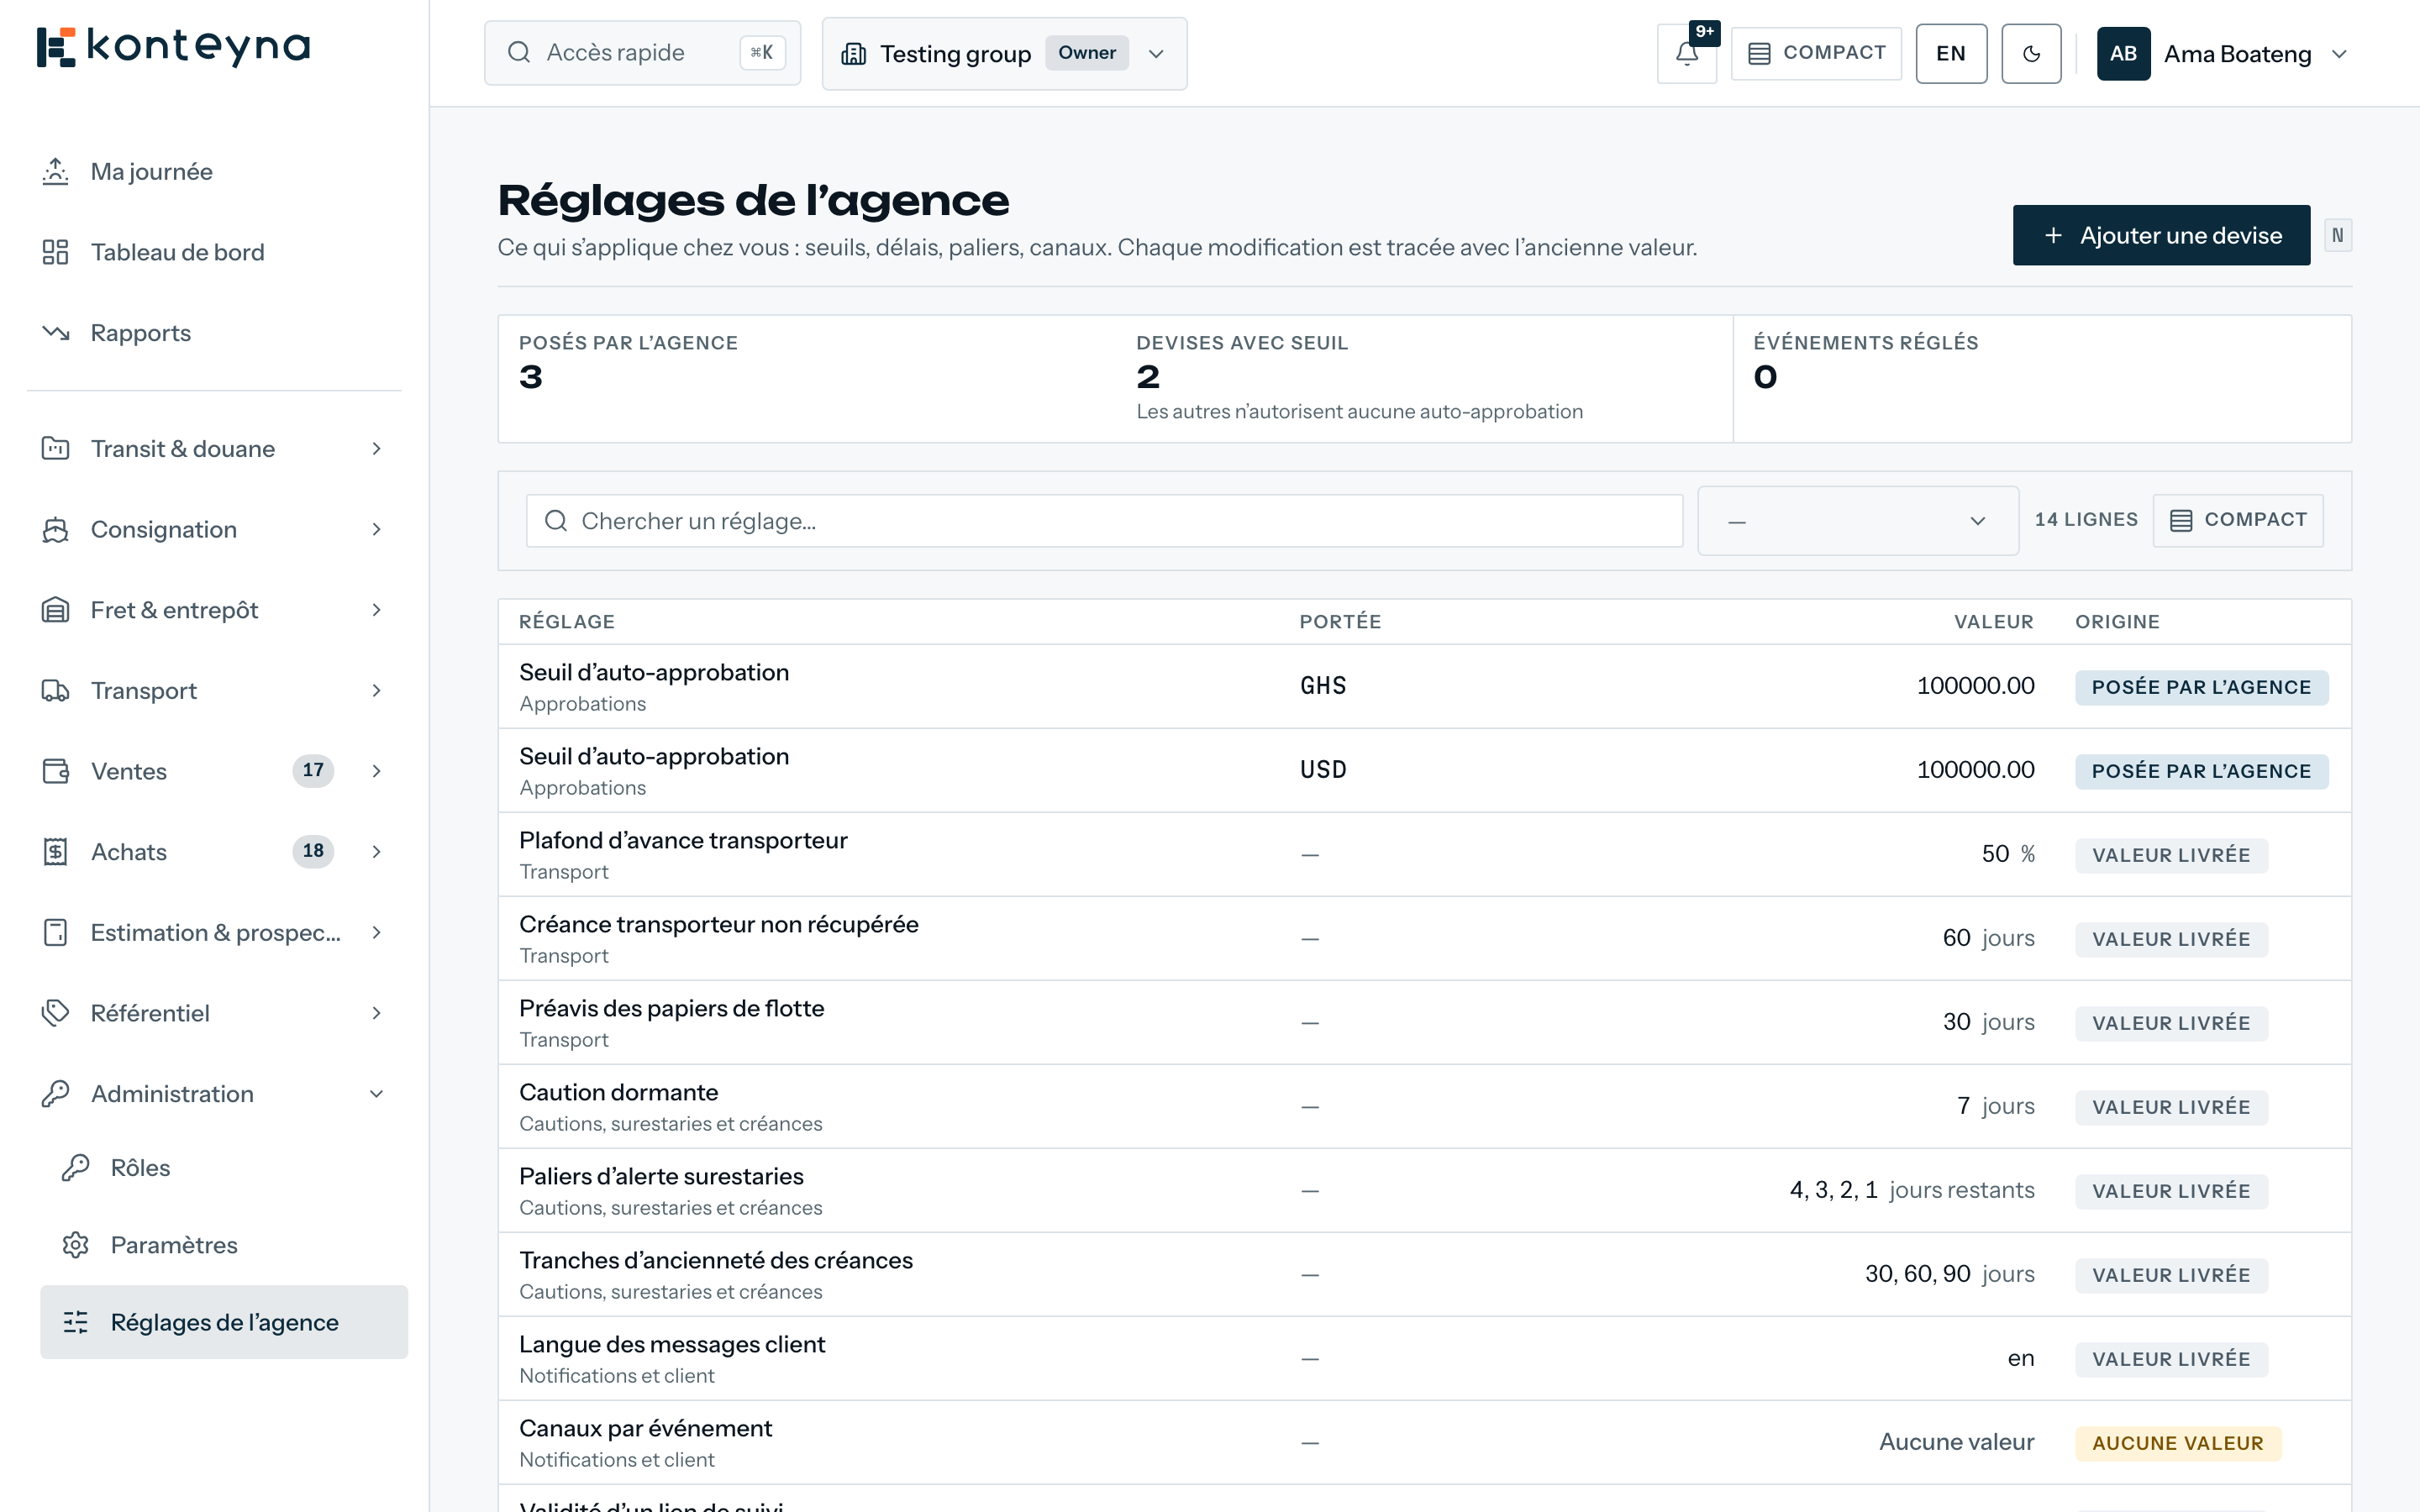Image resolution: width=2420 pixels, height=1512 pixels.
Task: Expand the Consignation section
Action: click(377, 529)
